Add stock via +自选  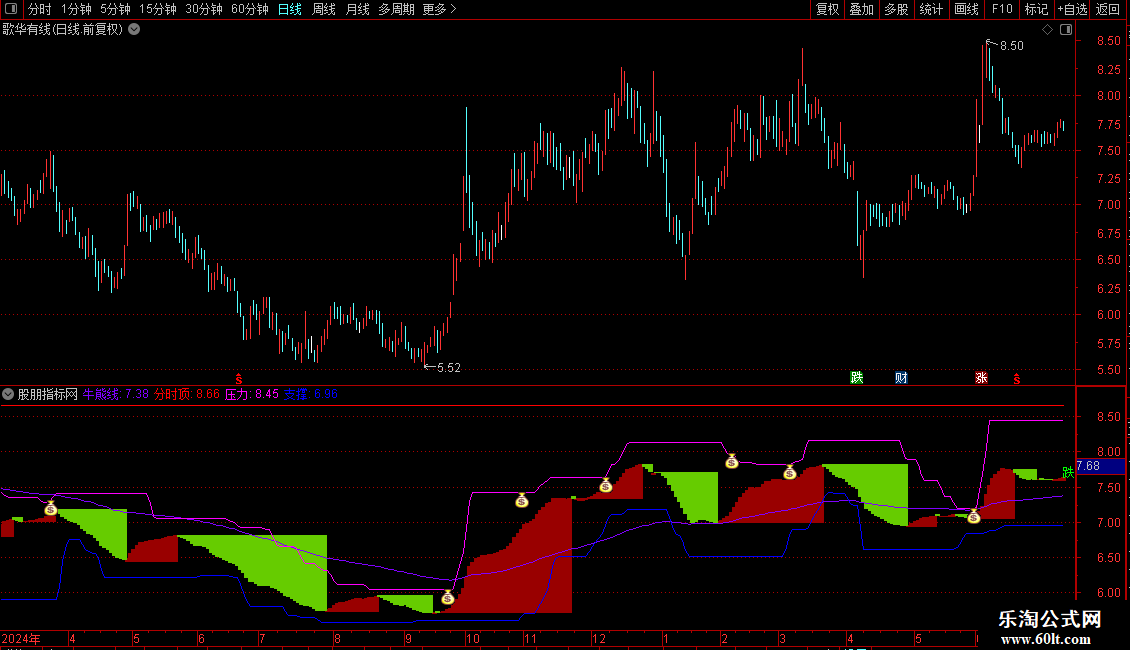[1072, 9]
